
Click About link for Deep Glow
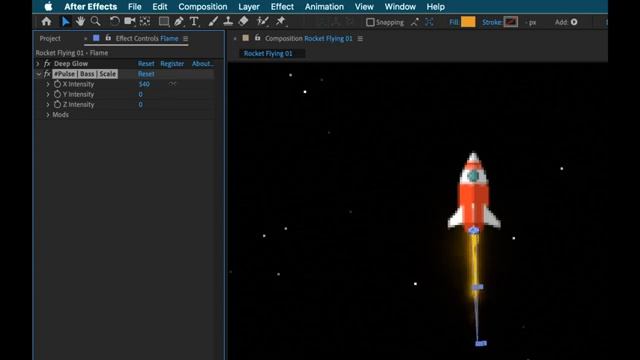pos(202,64)
